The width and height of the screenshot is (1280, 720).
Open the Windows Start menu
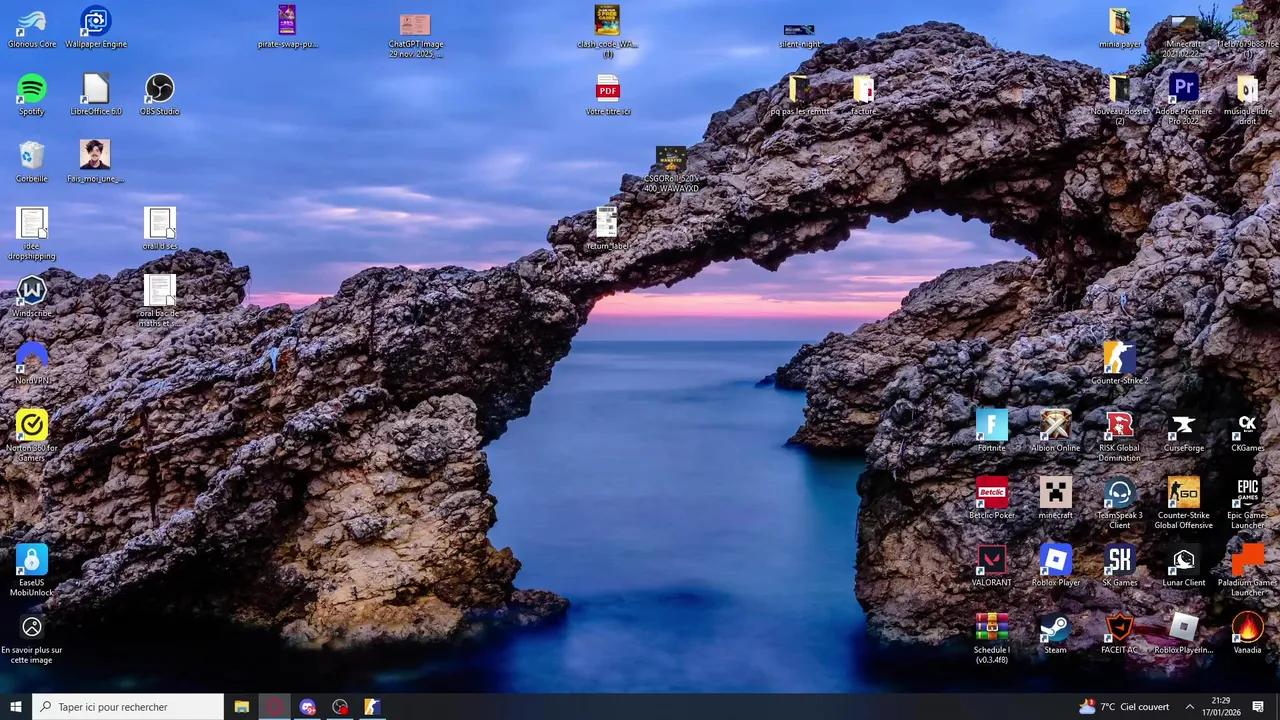tap(15, 707)
